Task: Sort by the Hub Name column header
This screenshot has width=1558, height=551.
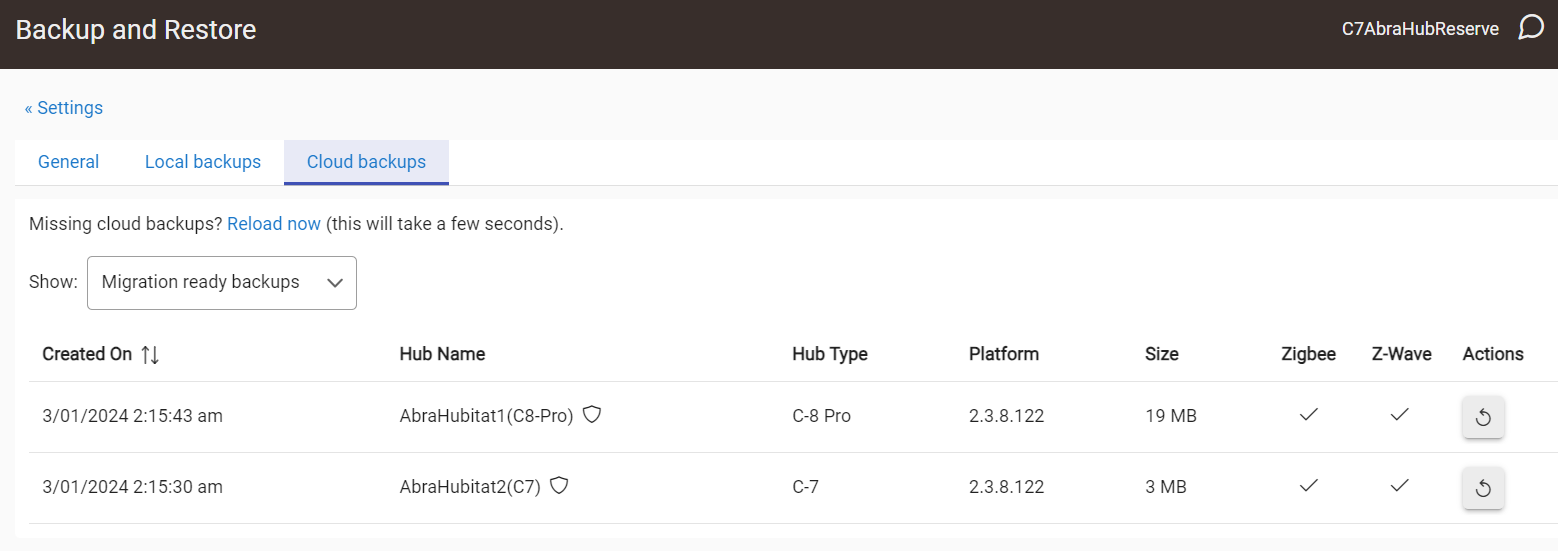Action: [x=442, y=354]
